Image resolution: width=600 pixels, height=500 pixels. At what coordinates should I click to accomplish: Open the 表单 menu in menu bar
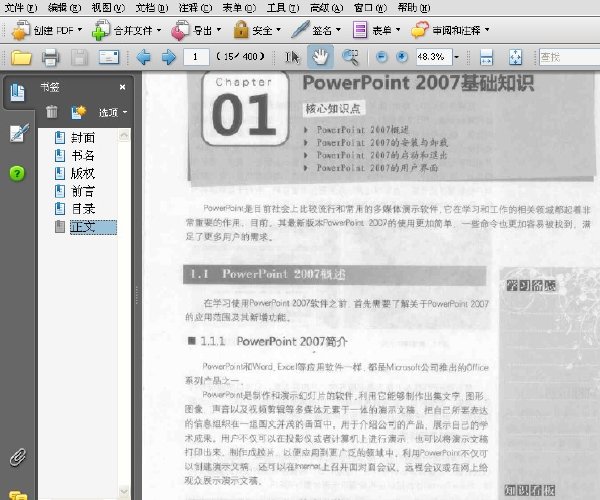point(239,7)
